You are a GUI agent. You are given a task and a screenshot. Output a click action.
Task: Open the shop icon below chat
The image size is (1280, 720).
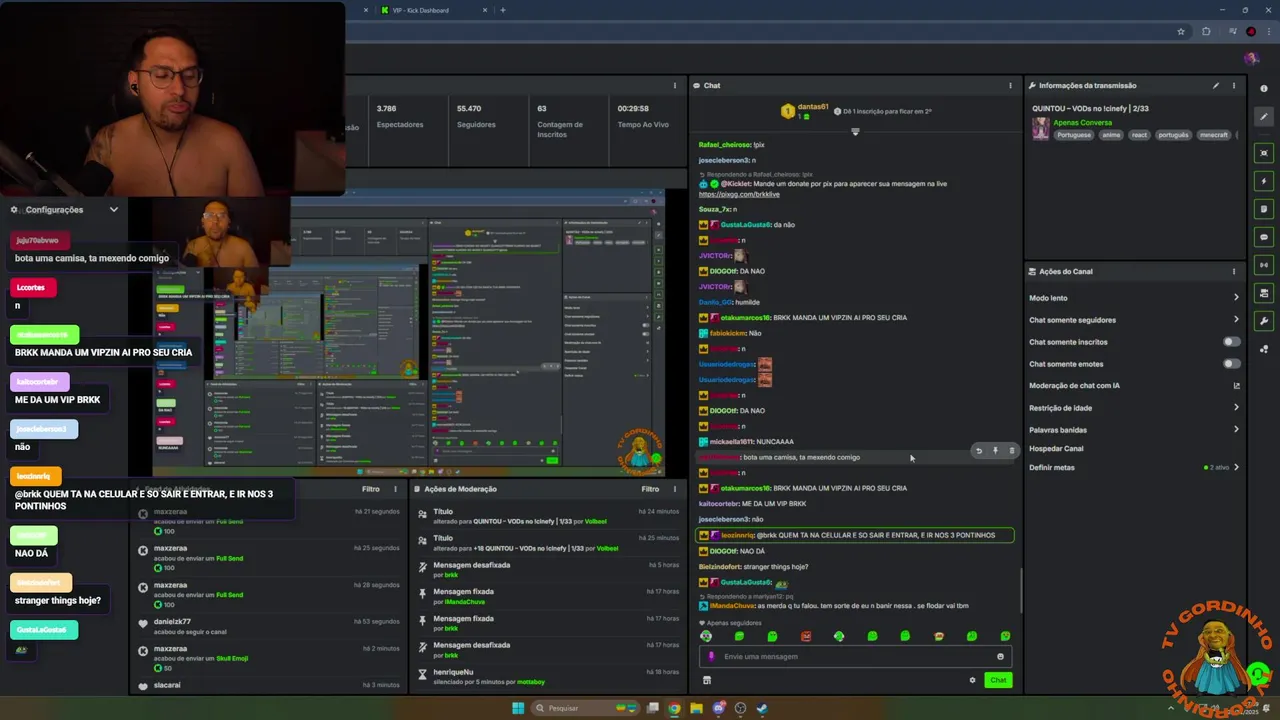pyautogui.click(x=707, y=680)
